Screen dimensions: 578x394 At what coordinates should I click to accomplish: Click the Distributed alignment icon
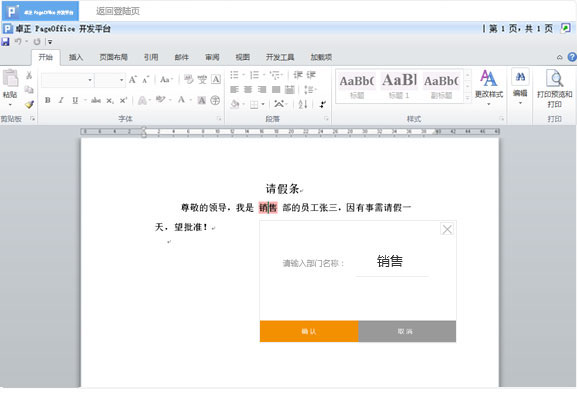point(290,90)
